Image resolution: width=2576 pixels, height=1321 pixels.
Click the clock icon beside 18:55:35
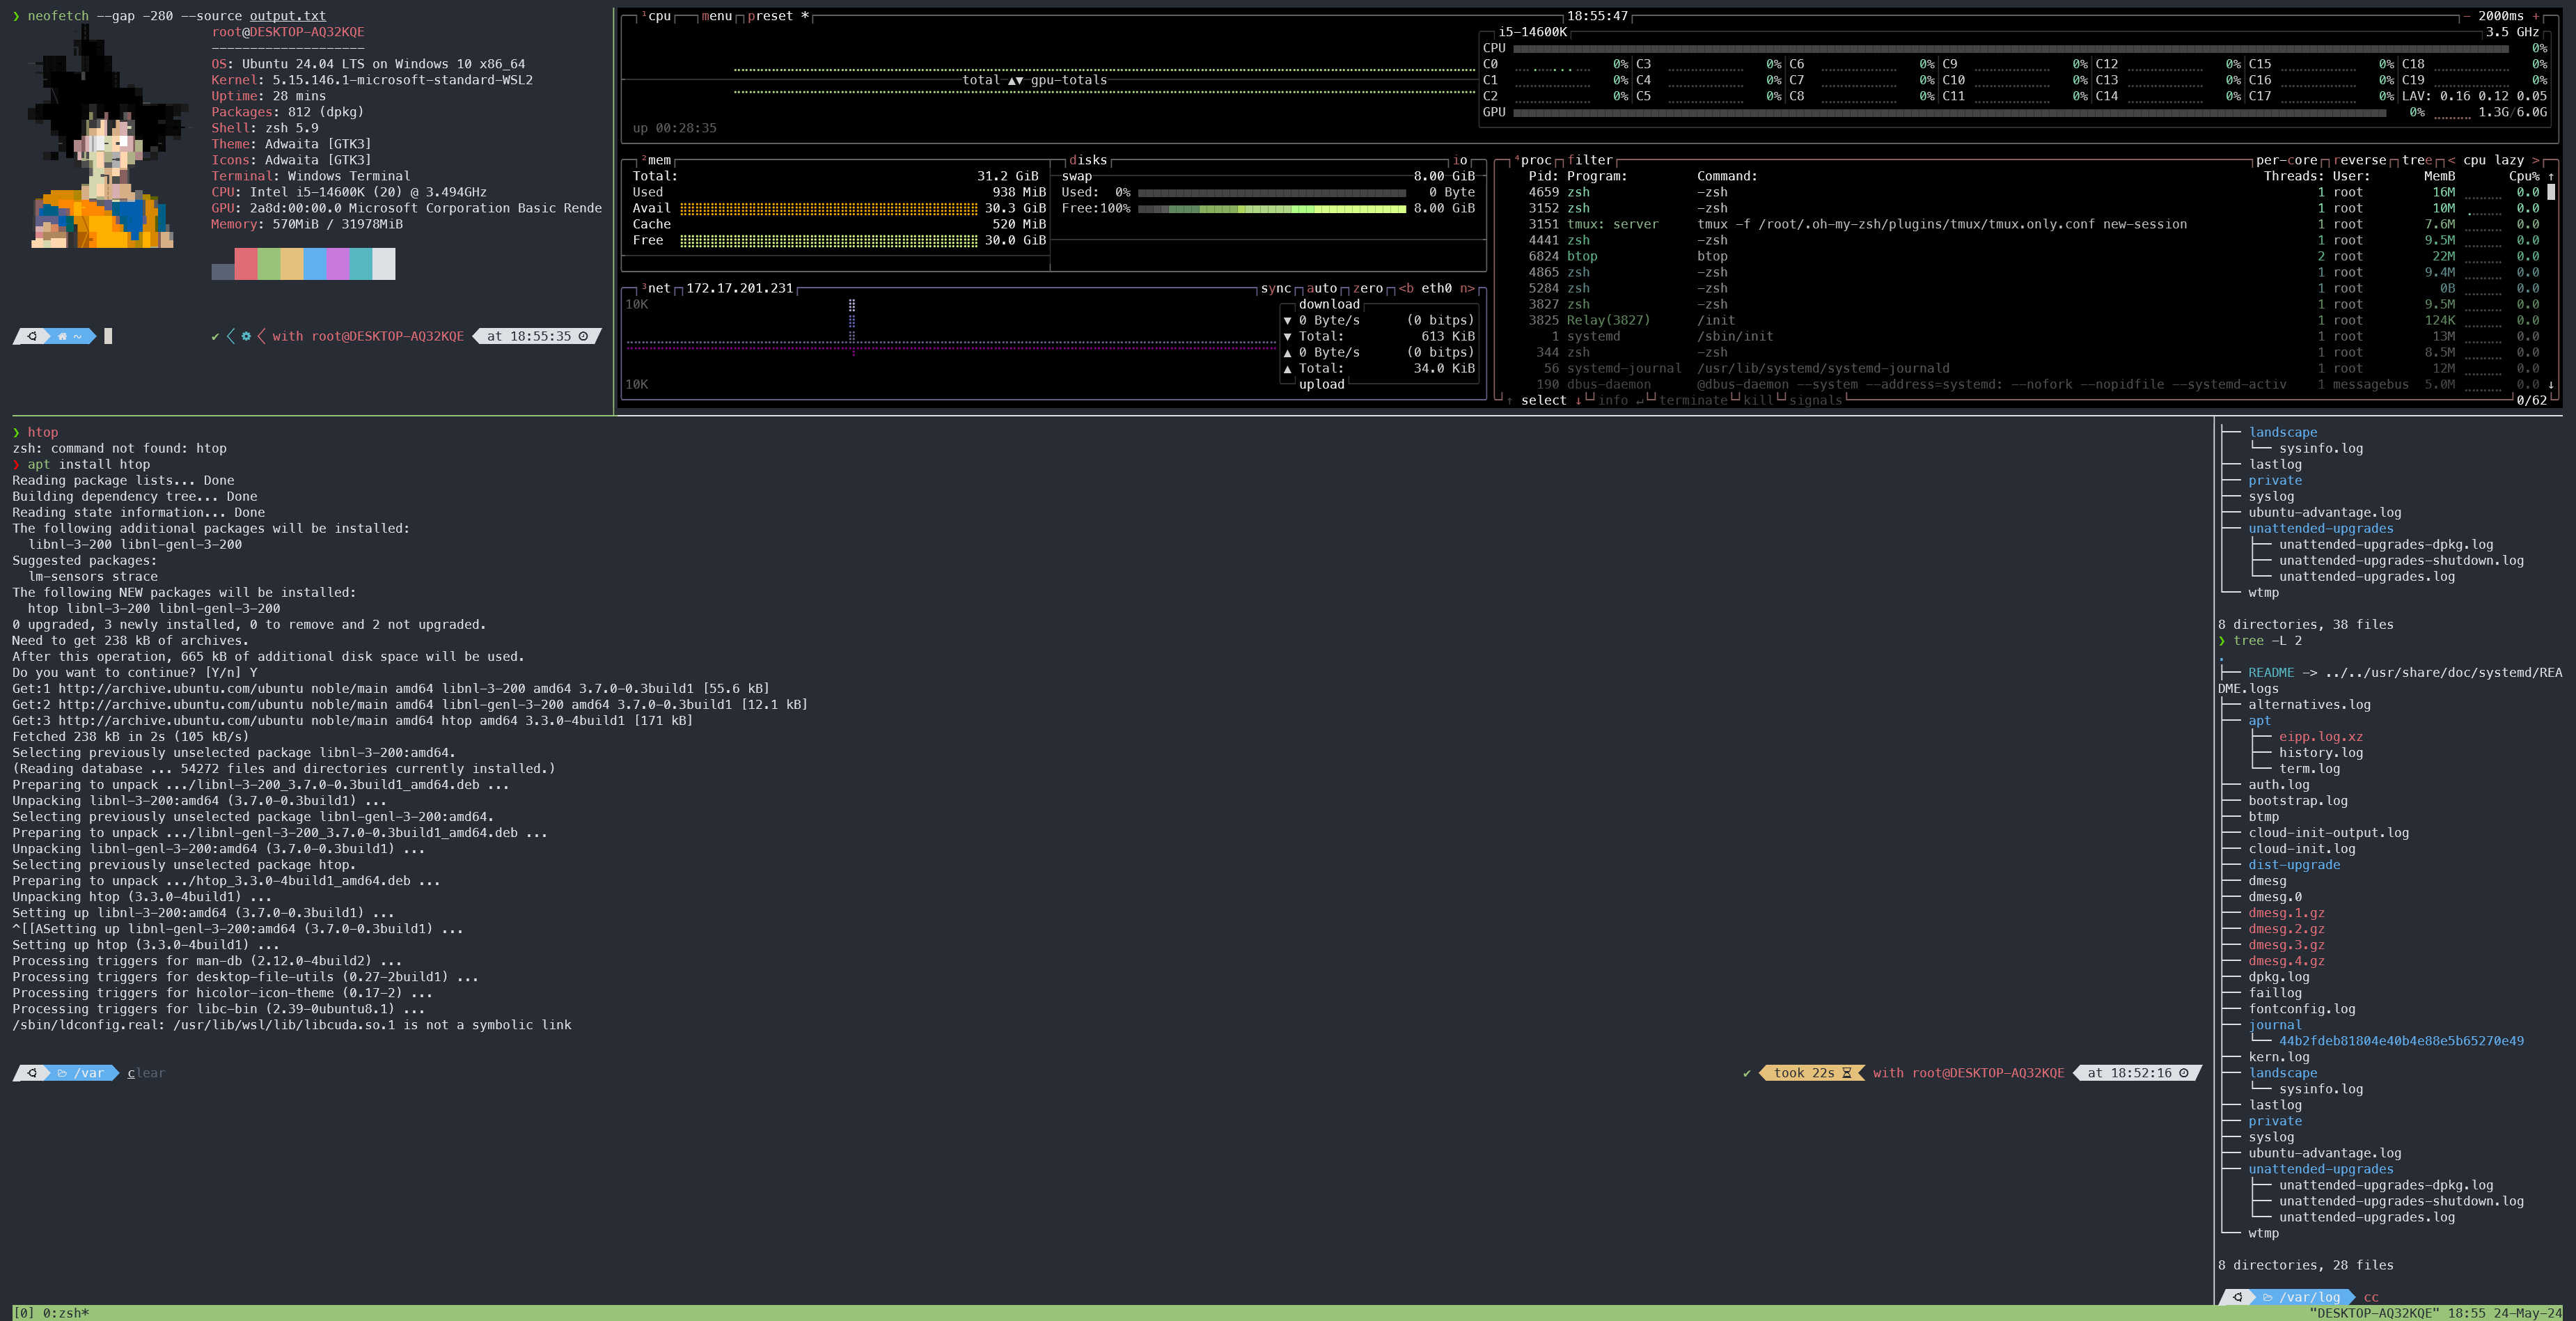point(584,336)
